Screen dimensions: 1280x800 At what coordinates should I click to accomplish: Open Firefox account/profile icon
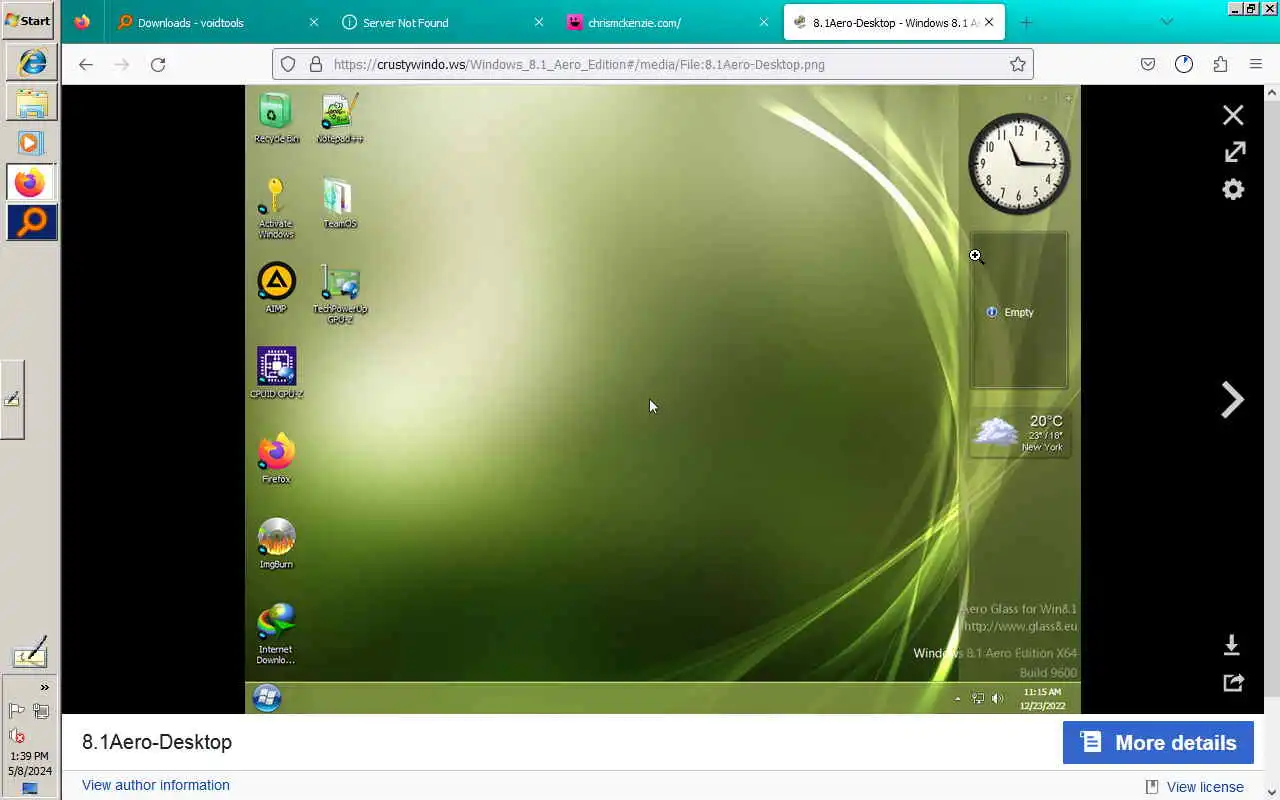tap(1184, 64)
